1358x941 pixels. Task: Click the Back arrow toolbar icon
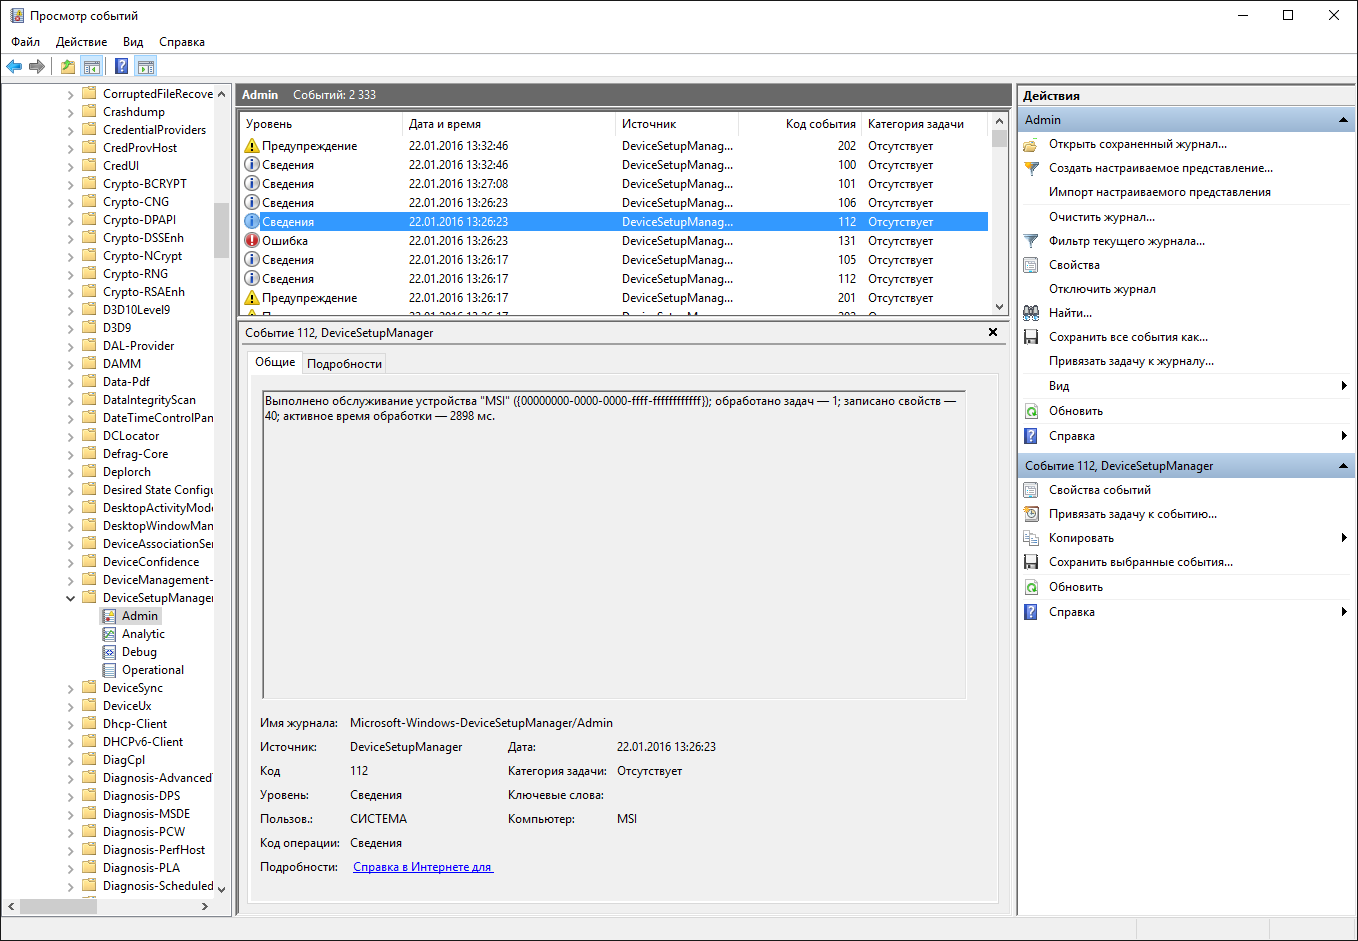click(14, 67)
